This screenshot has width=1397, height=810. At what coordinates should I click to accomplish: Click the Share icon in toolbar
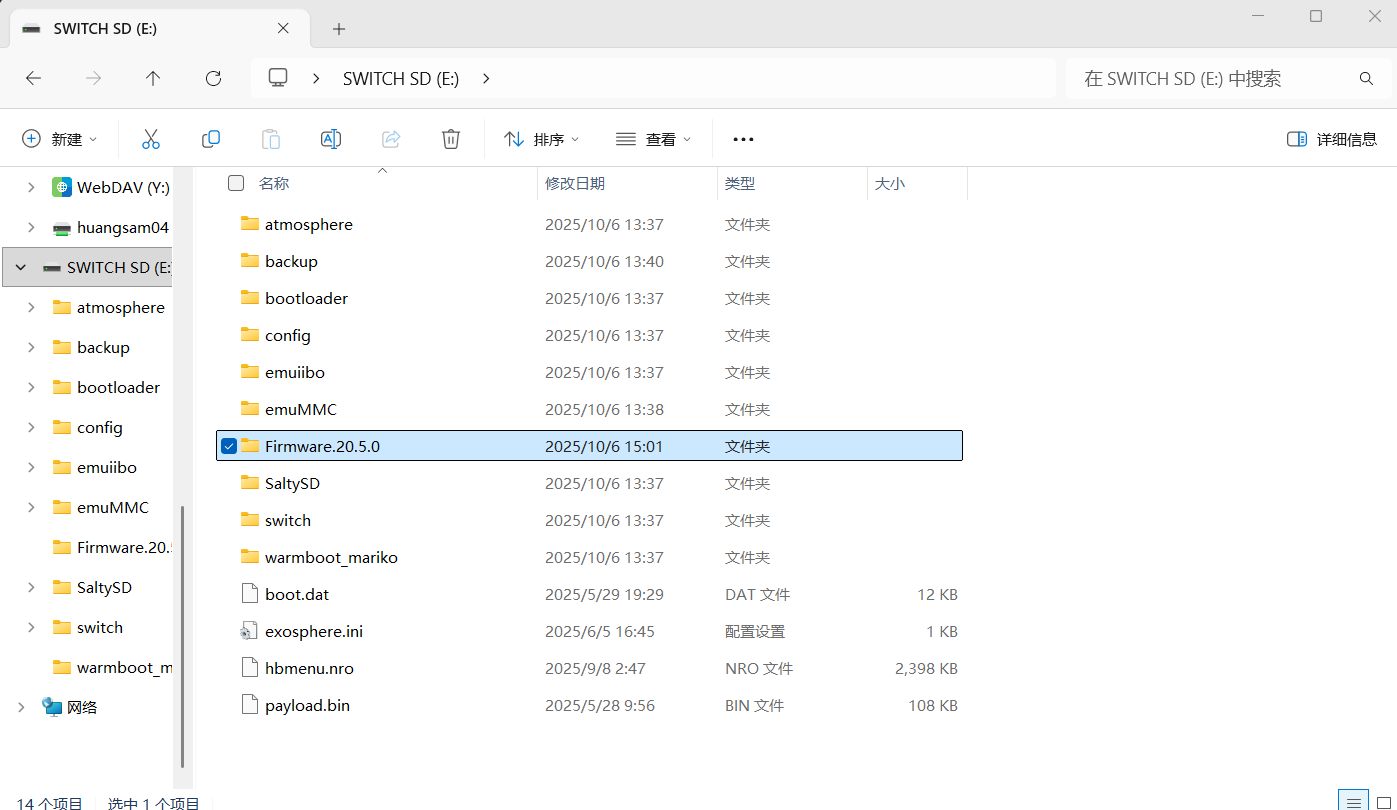point(391,139)
